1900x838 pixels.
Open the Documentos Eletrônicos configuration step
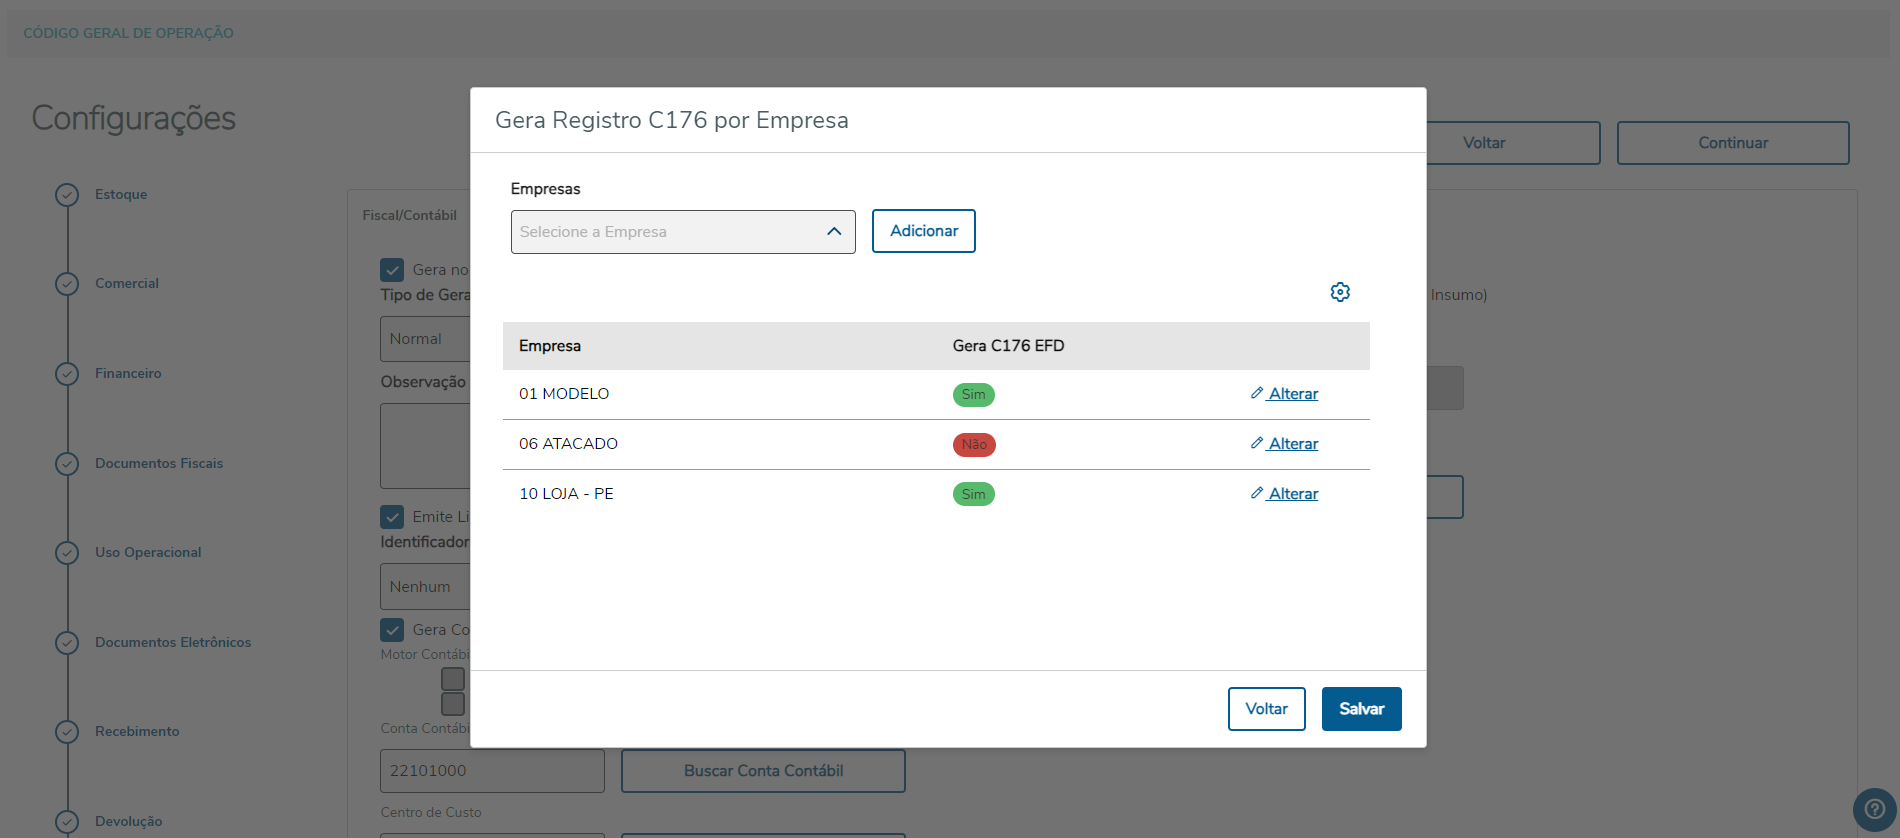[173, 642]
